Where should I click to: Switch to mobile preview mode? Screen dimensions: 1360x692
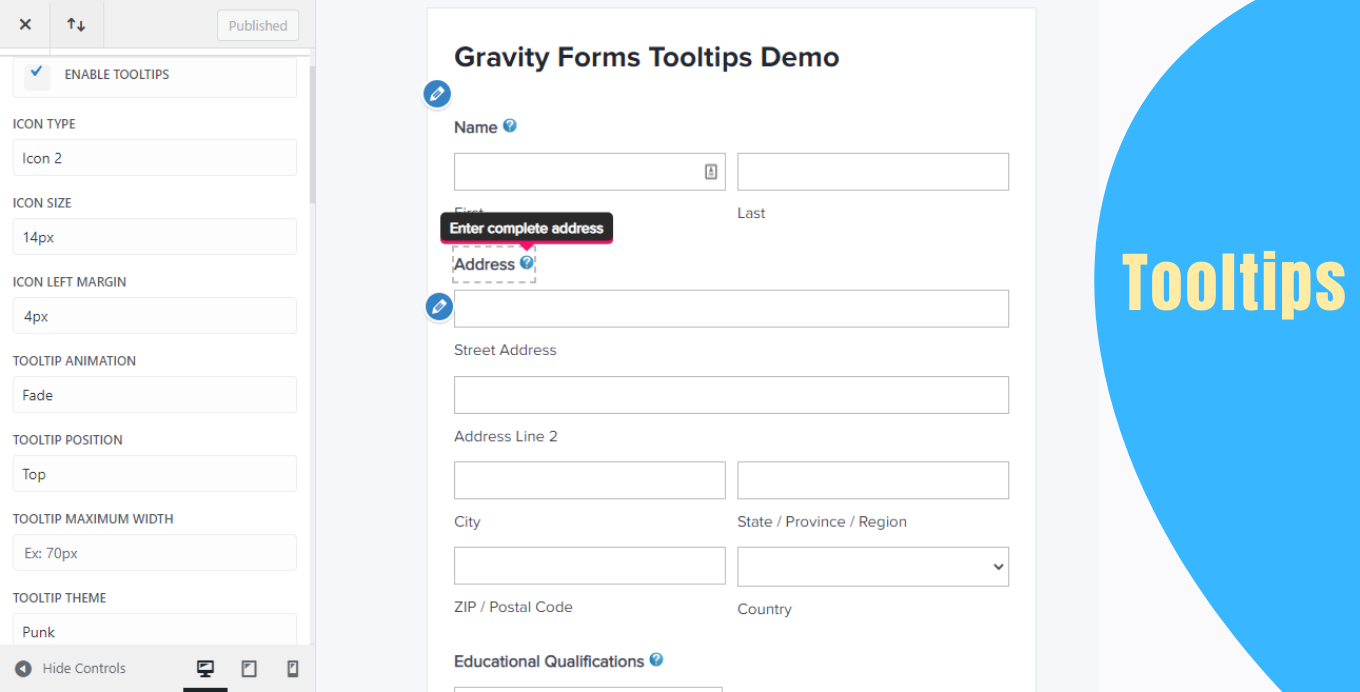click(x=293, y=669)
